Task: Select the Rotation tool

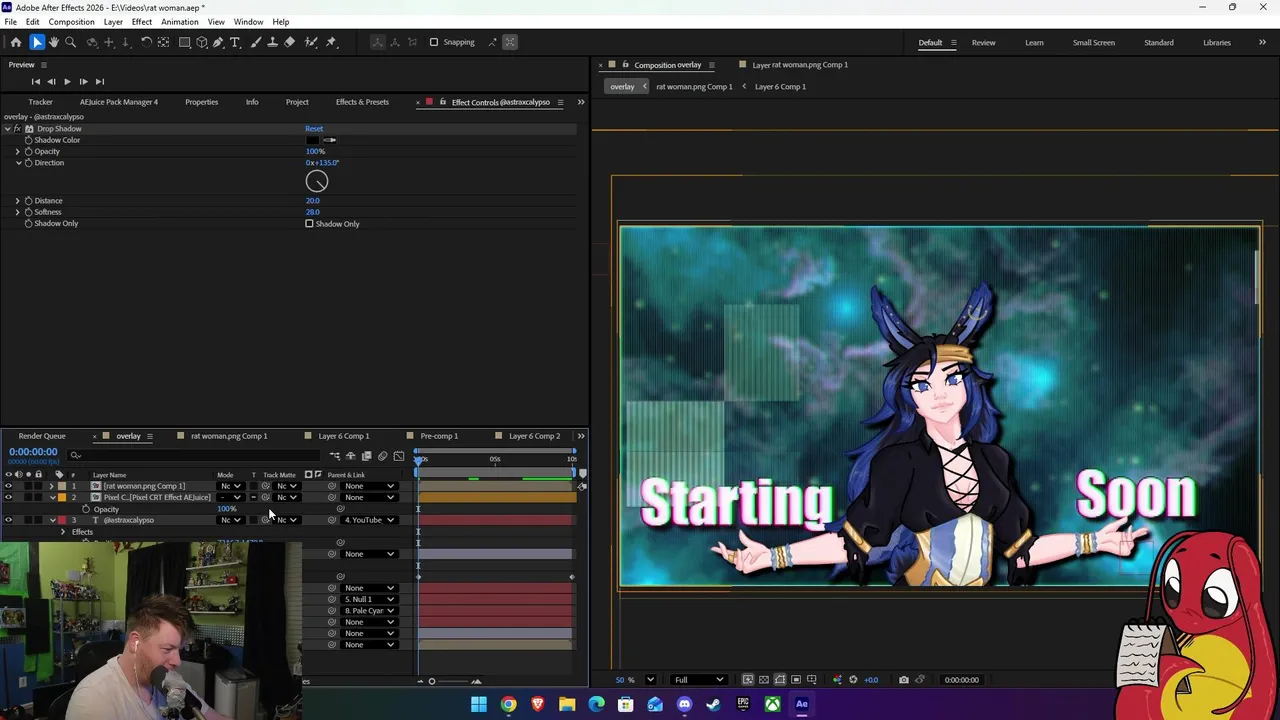Action: pyautogui.click(x=146, y=42)
